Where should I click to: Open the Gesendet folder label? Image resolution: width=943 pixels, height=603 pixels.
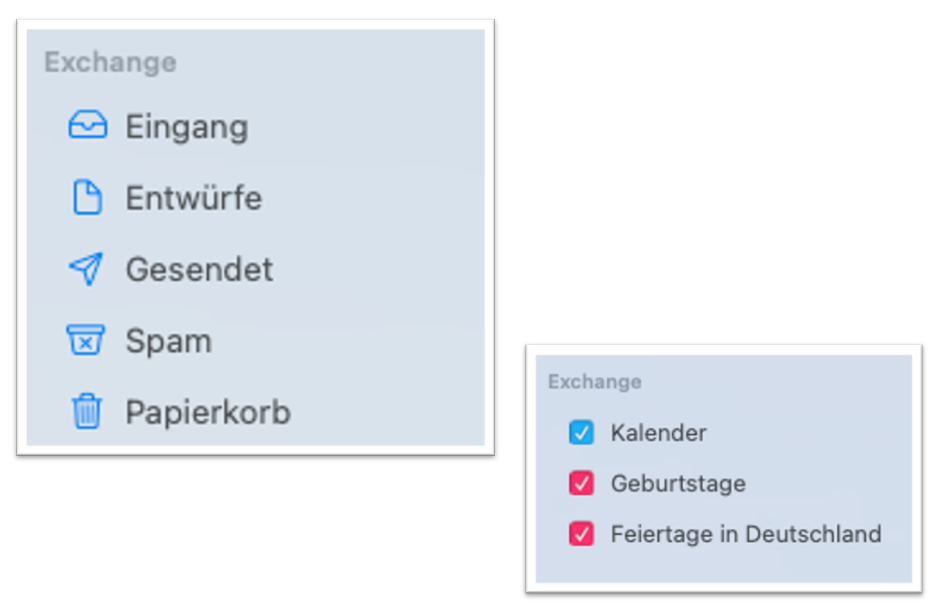click(199, 269)
